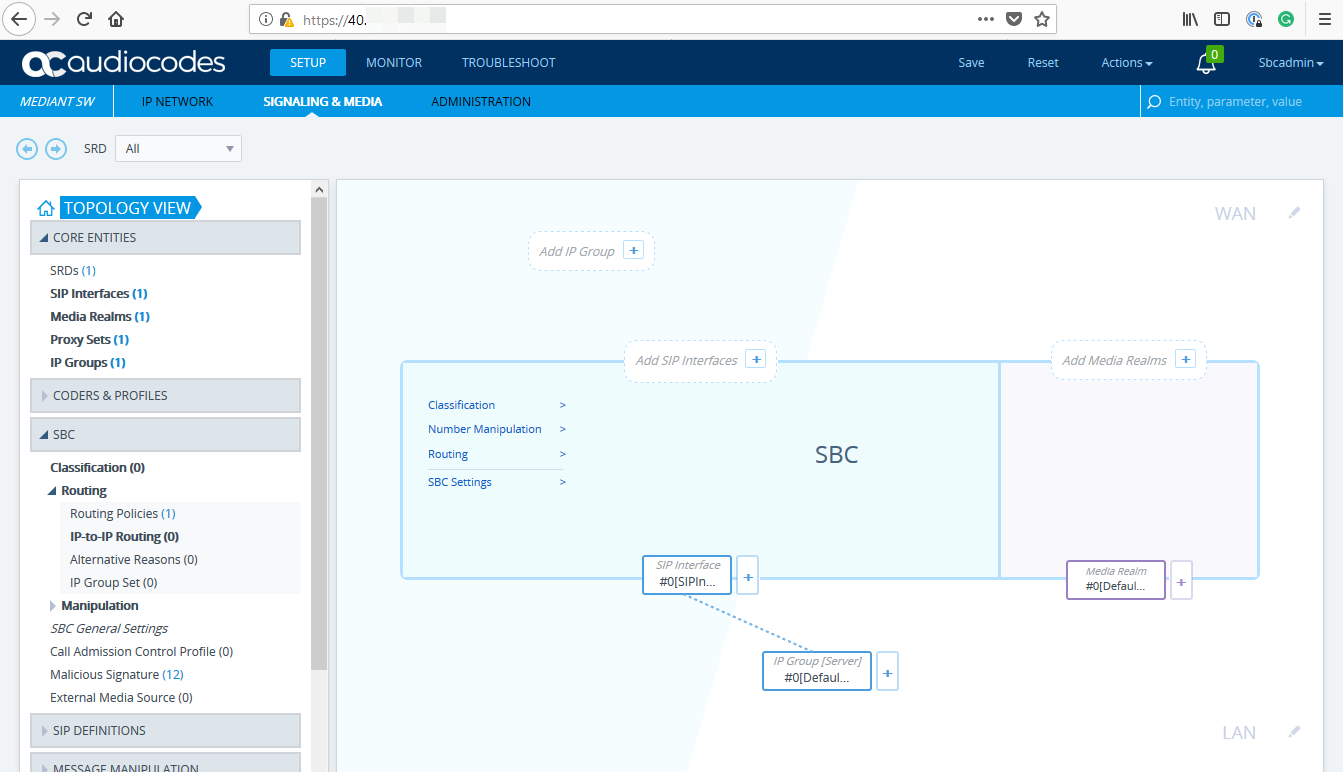Select the SIP Interface #0 topology box
The width and height of the screenshot is (1343, 772).
(x=688, y=575)
